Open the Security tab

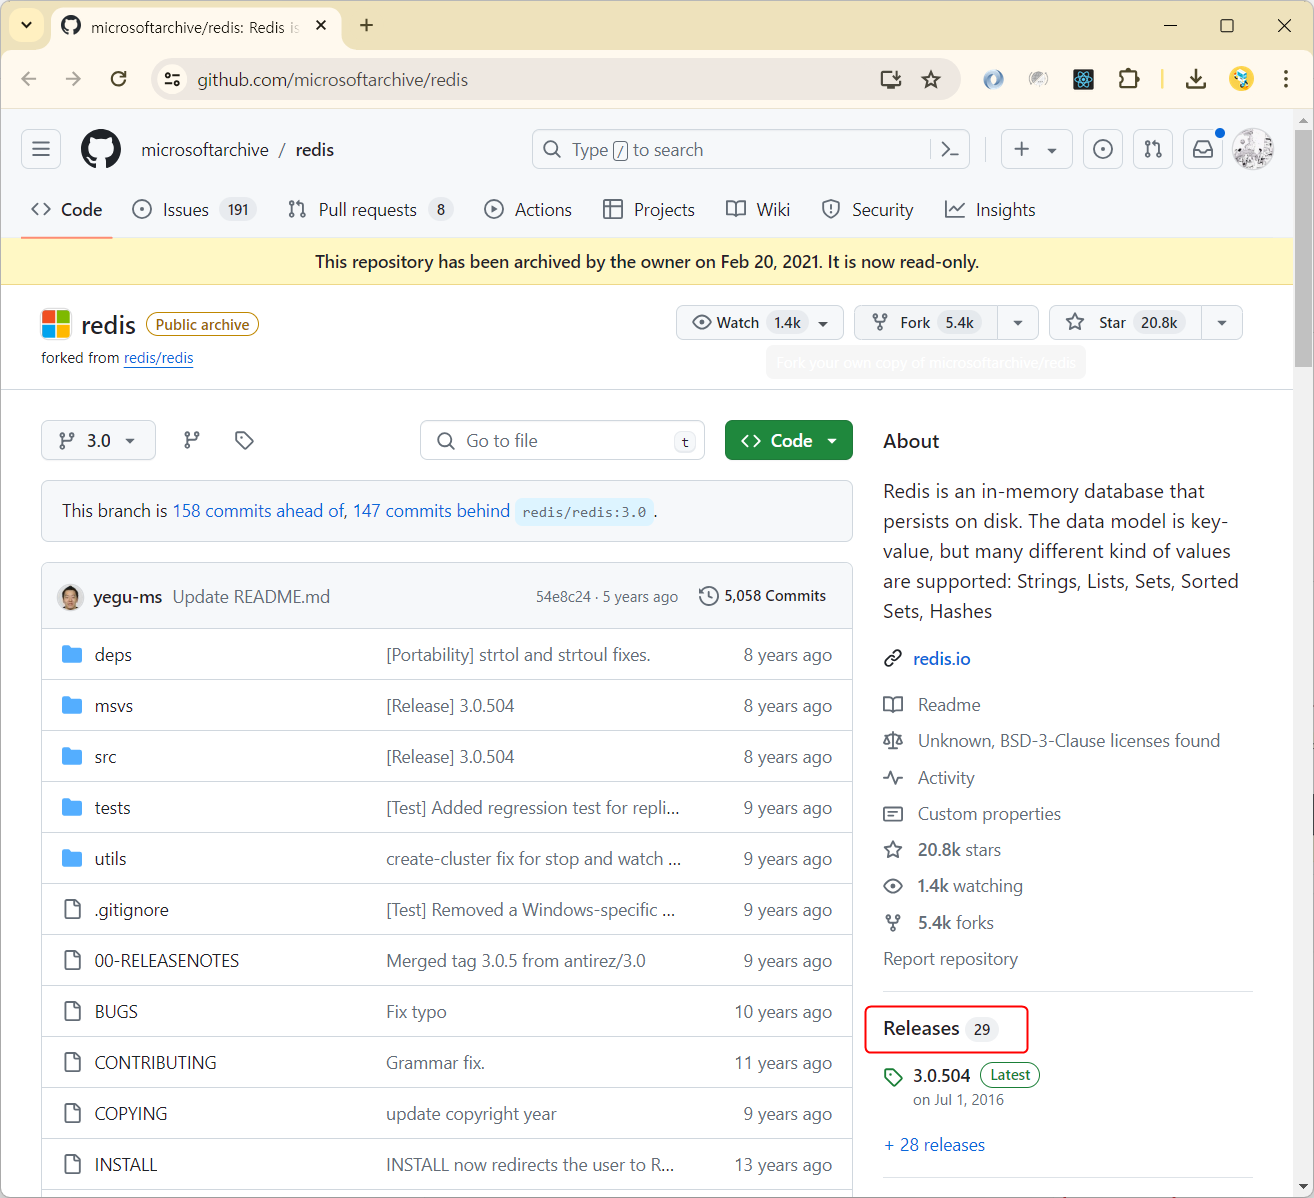click(867, 210)
